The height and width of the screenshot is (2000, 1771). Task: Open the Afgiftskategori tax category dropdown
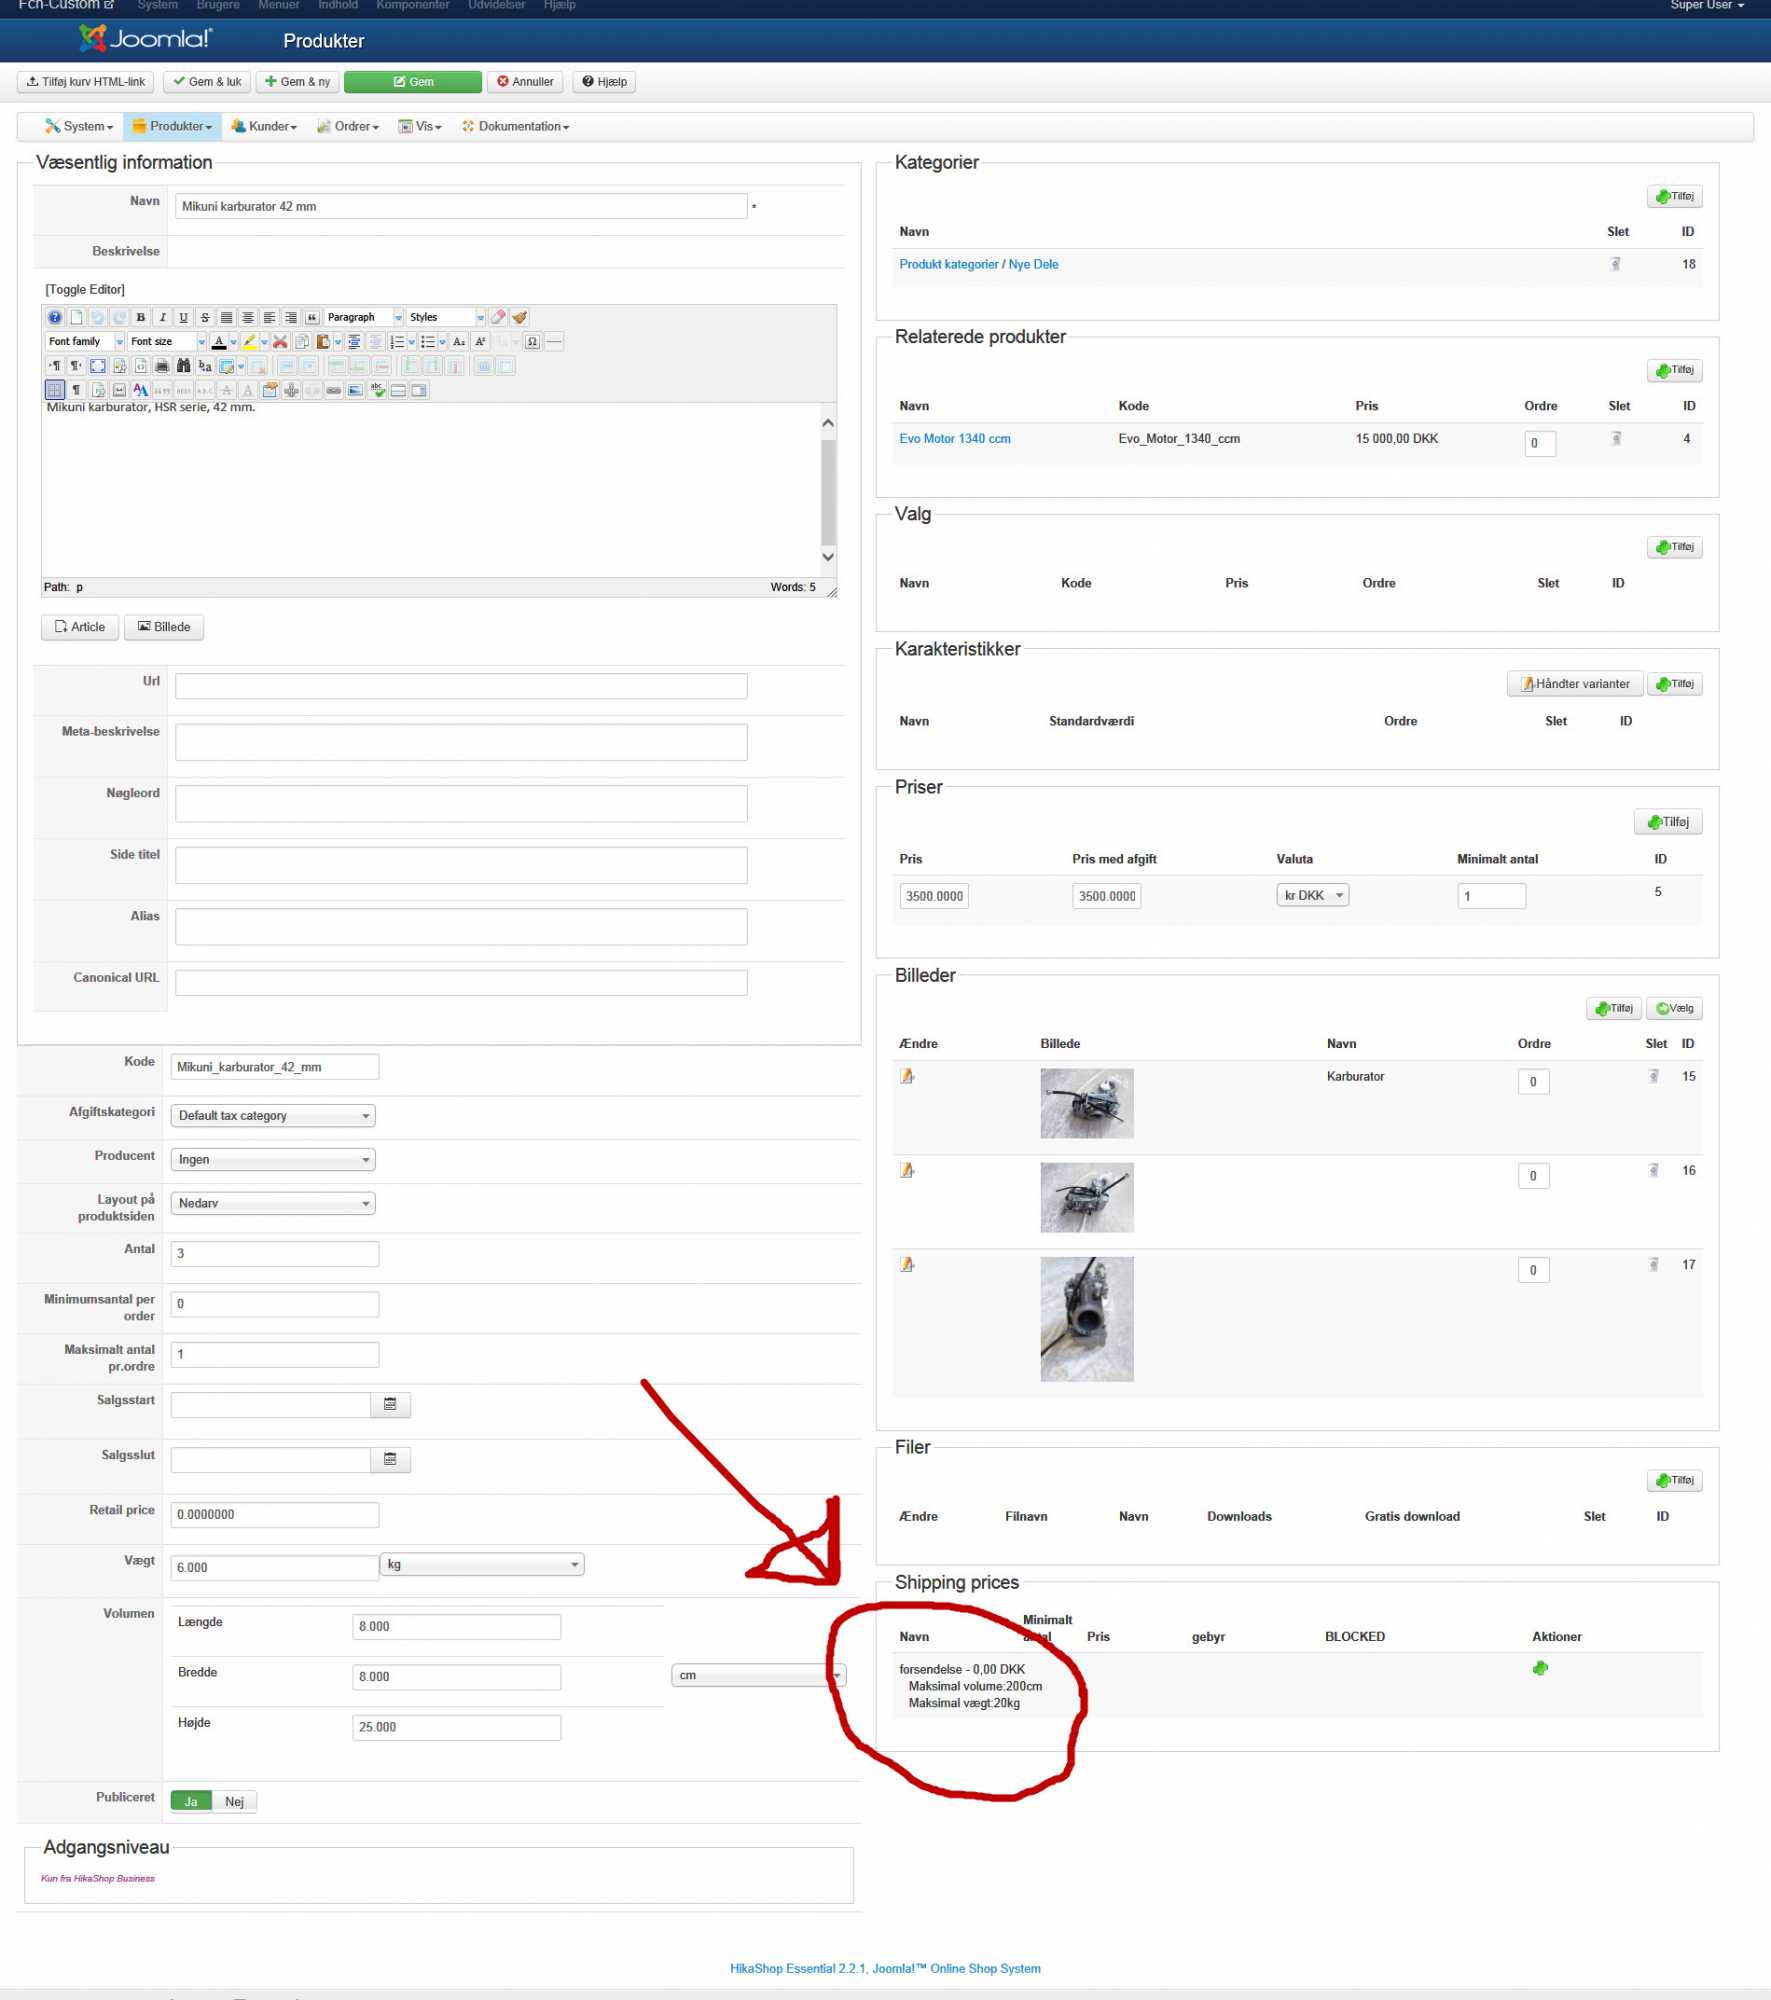[x=273, y=1115]
